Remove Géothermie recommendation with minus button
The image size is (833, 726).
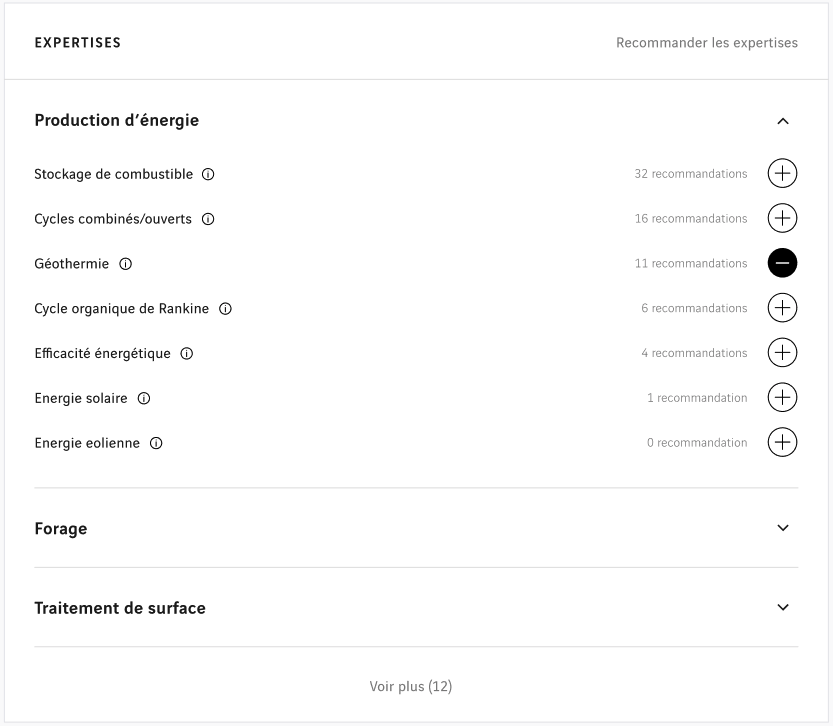(782, 263)
